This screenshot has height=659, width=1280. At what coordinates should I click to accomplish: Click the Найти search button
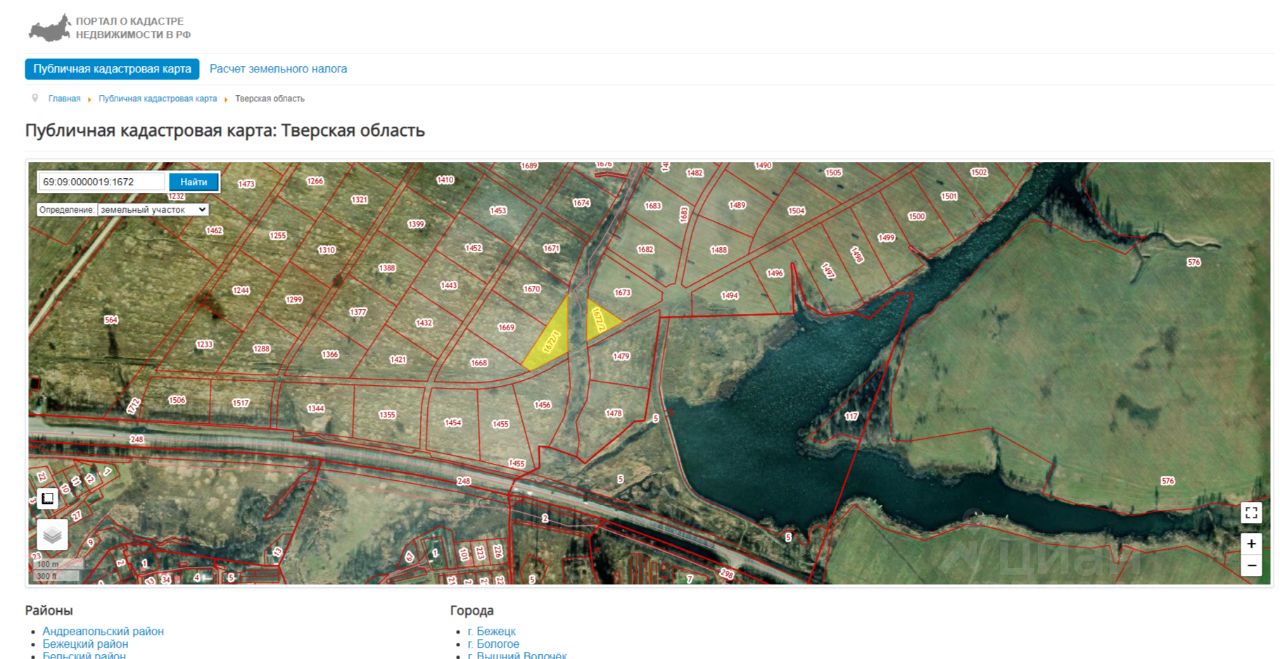click(194, 182)
